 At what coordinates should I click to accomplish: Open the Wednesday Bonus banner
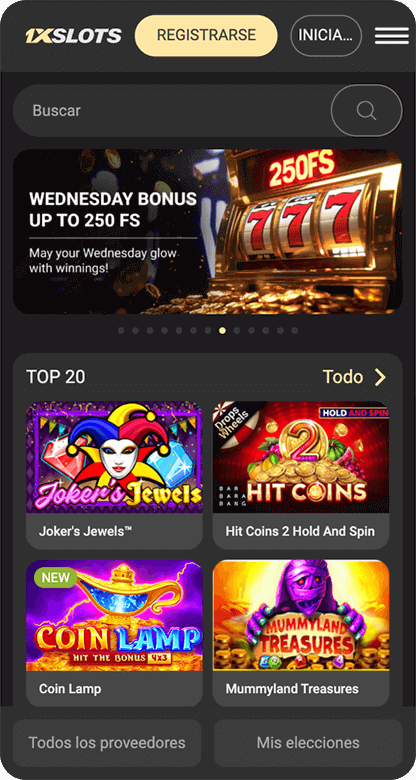(x=208, y=231)
